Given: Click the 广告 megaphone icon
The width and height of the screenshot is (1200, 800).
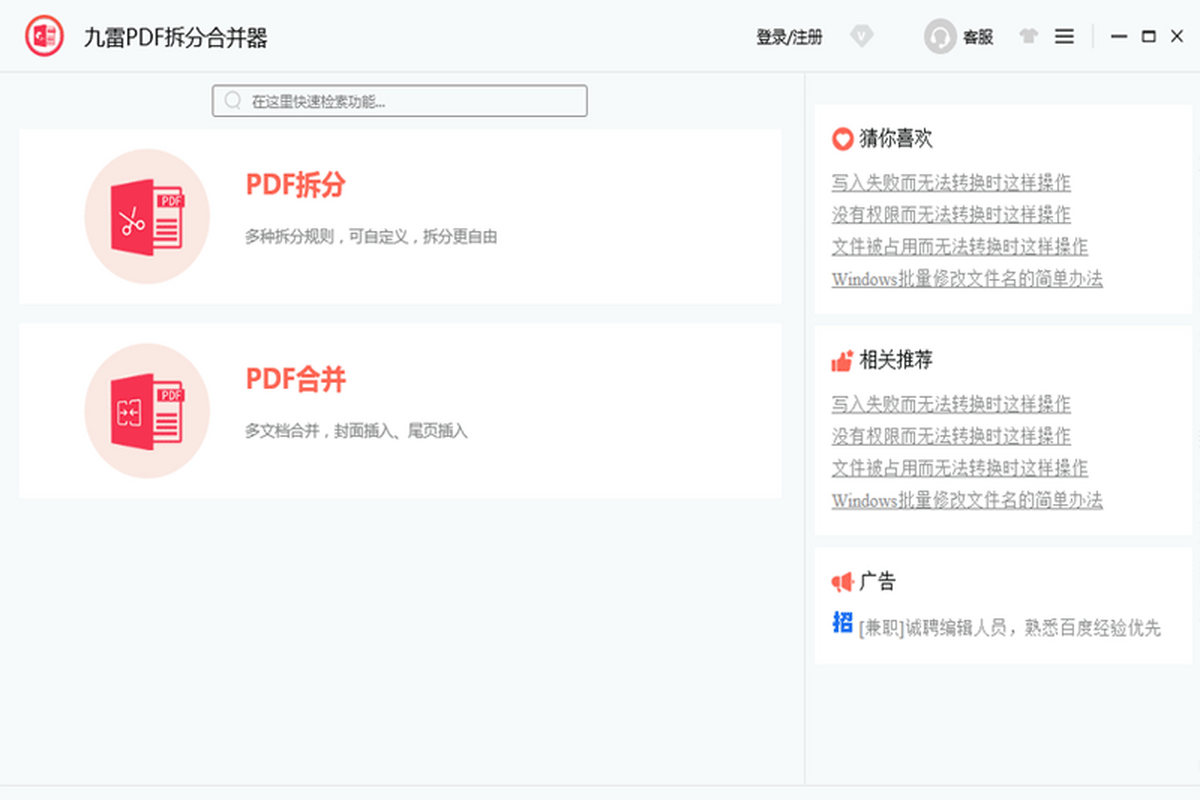Looking at the screenshot, I should (x=841, y=581).
